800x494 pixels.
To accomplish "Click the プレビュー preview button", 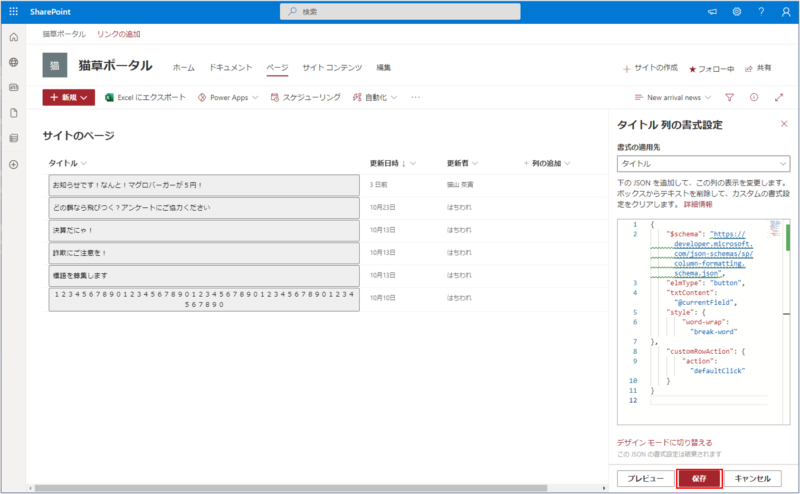I will point(645,479).
